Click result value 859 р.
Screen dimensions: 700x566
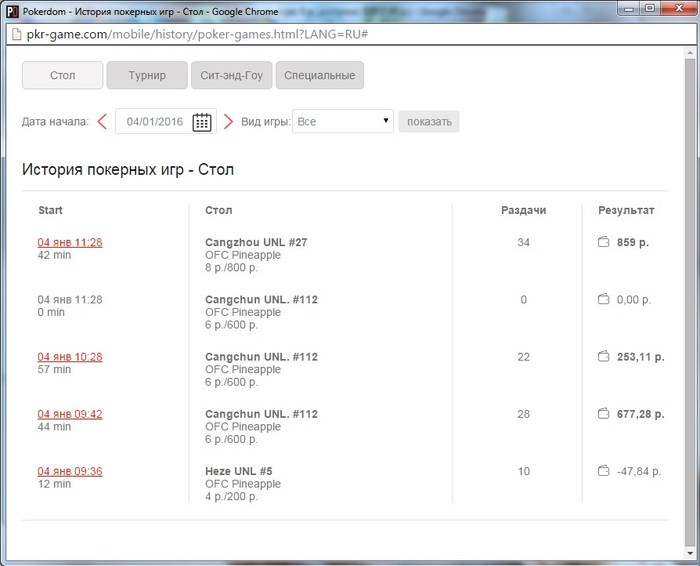click(x=633, y=242)
